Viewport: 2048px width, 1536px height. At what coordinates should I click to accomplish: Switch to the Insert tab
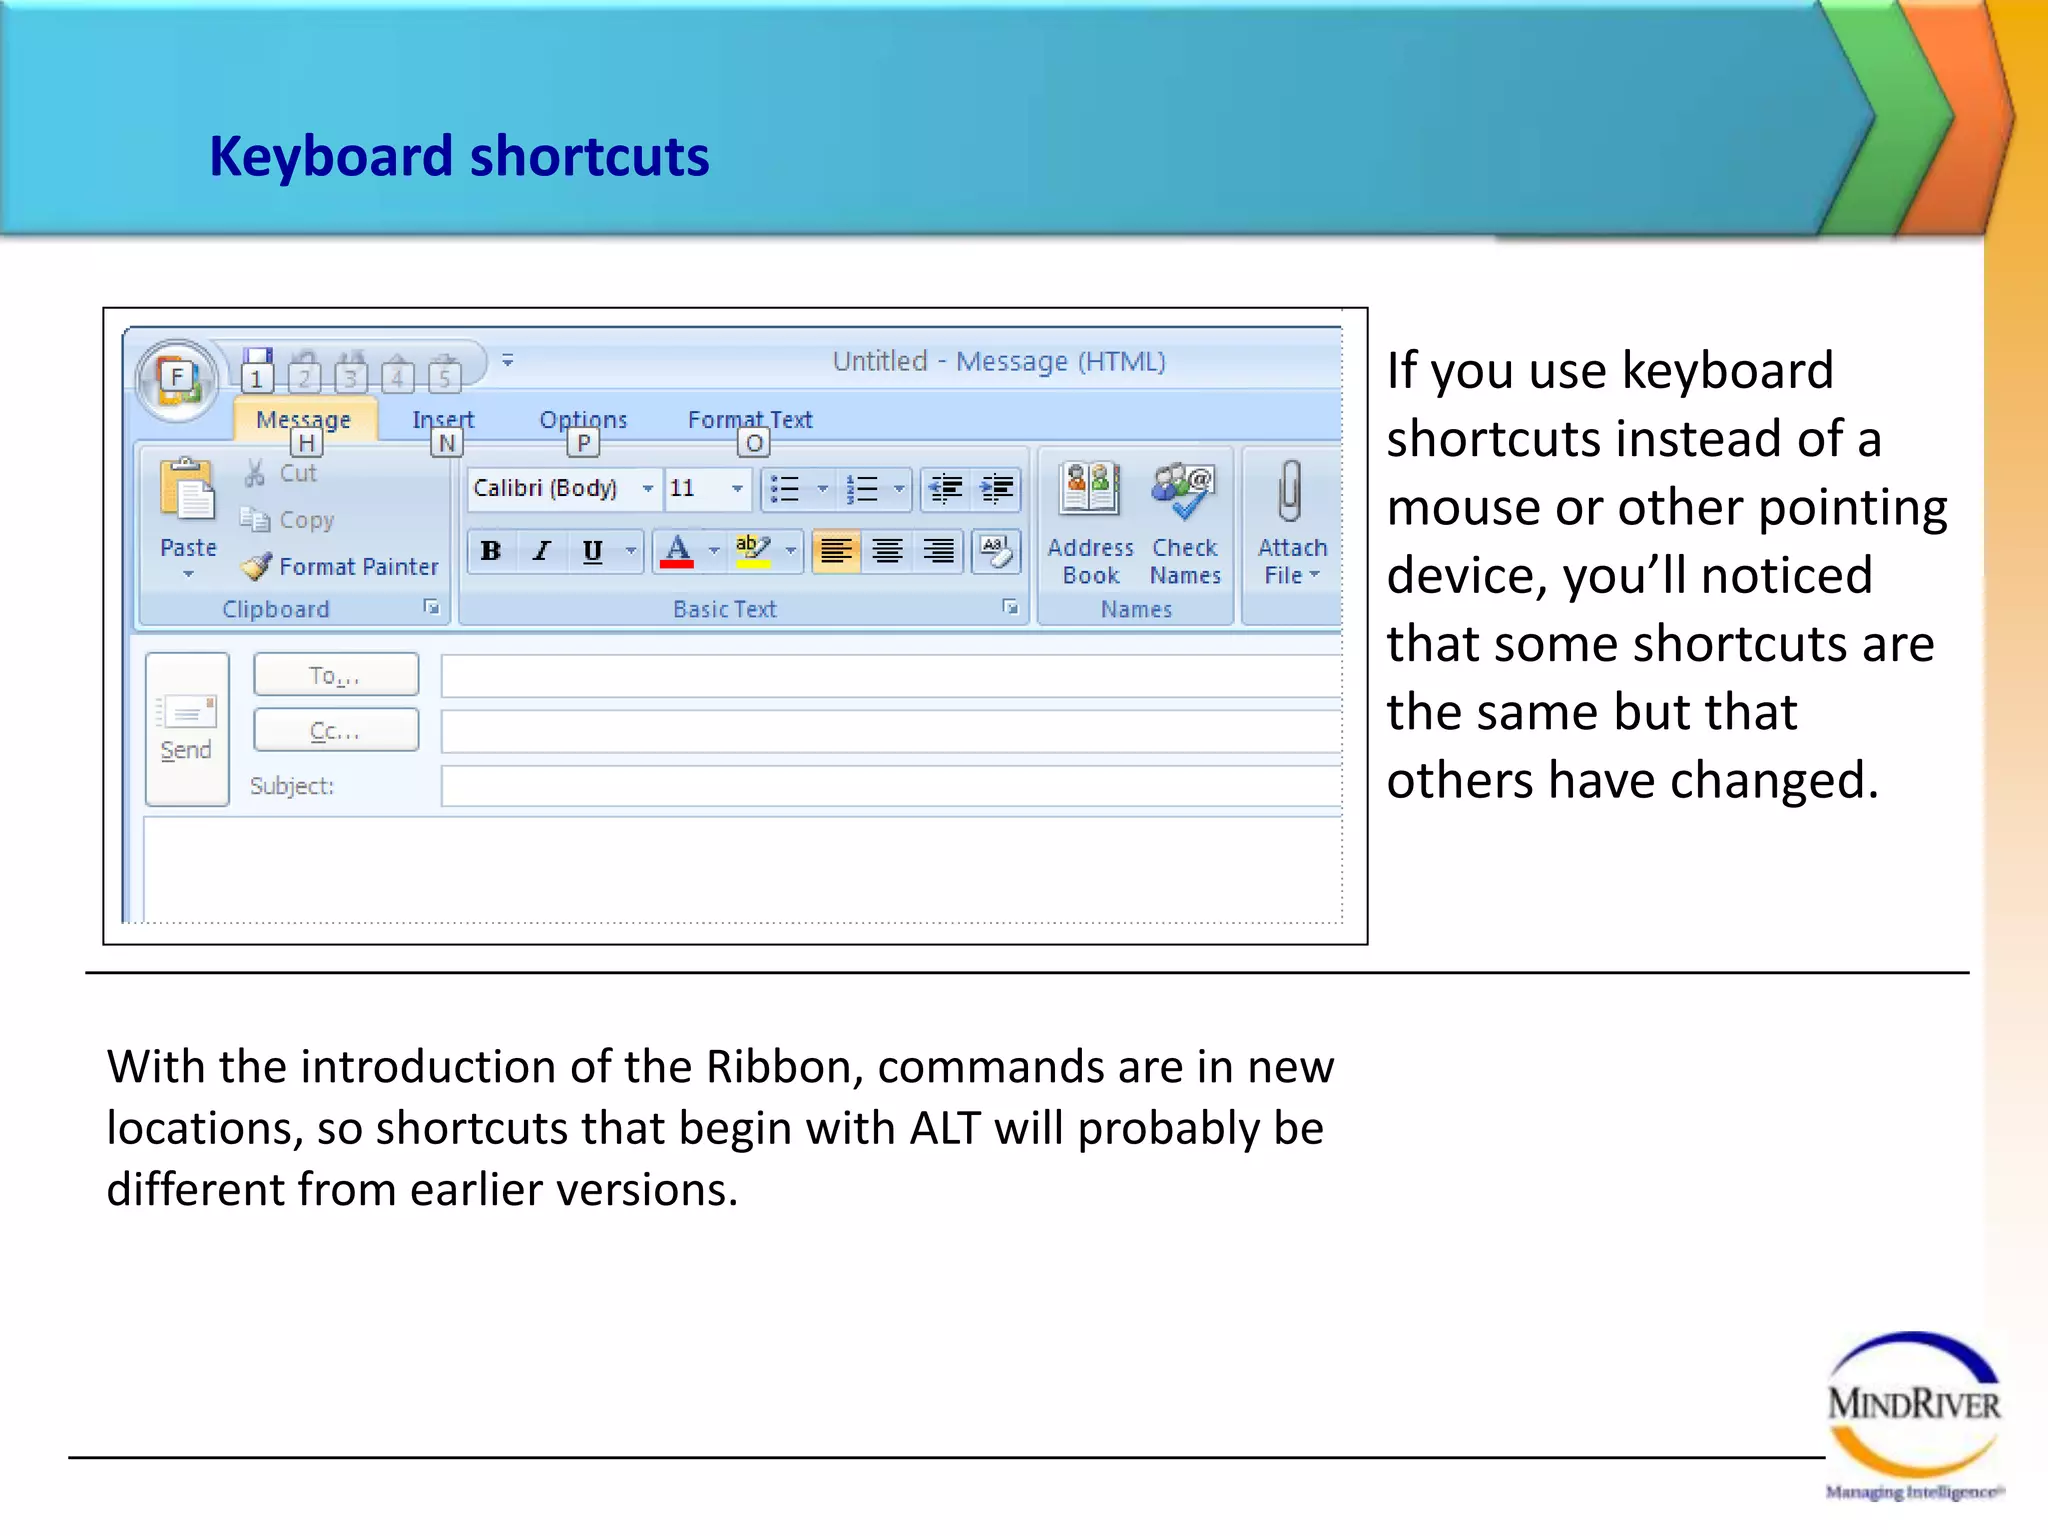[443, 419]
